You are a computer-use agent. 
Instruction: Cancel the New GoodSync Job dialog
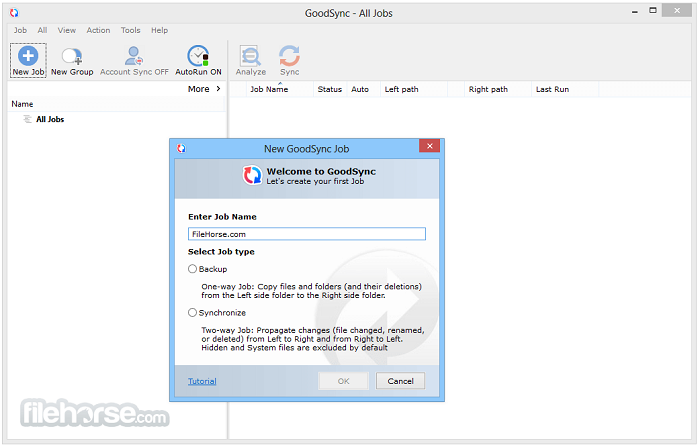pyautogui.click(x=400, y=381)
